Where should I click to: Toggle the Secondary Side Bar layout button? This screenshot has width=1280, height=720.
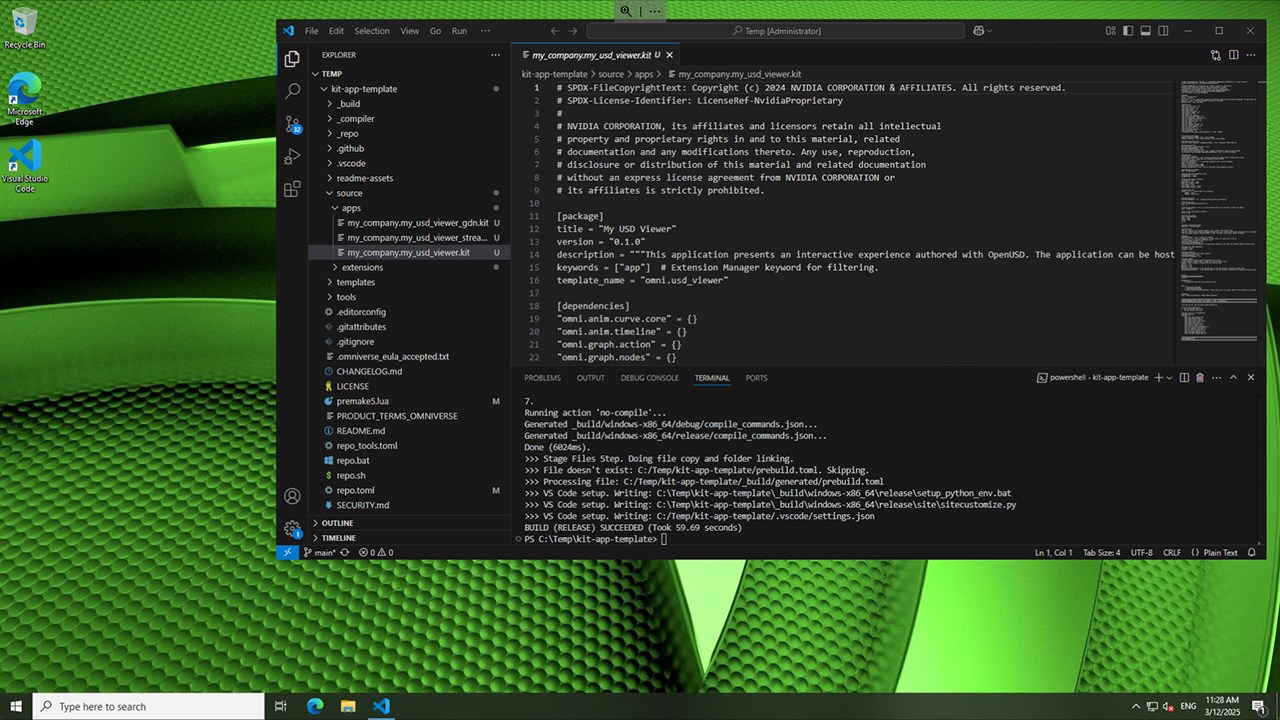(1164, 31)
